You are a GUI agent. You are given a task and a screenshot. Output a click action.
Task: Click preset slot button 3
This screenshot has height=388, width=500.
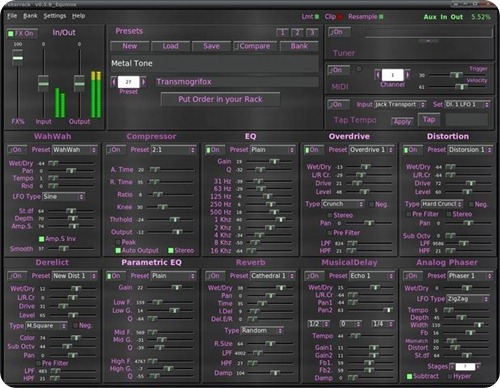point(312,33)
